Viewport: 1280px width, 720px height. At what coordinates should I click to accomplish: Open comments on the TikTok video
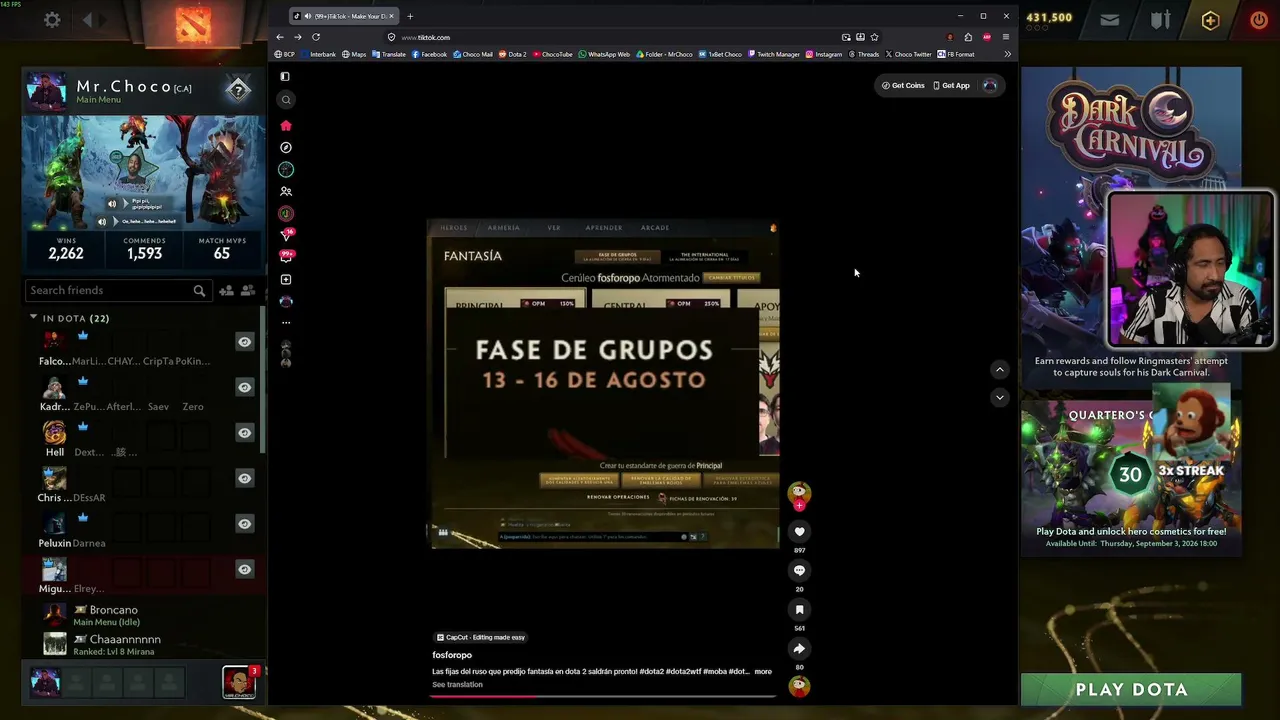pos(799,570)
